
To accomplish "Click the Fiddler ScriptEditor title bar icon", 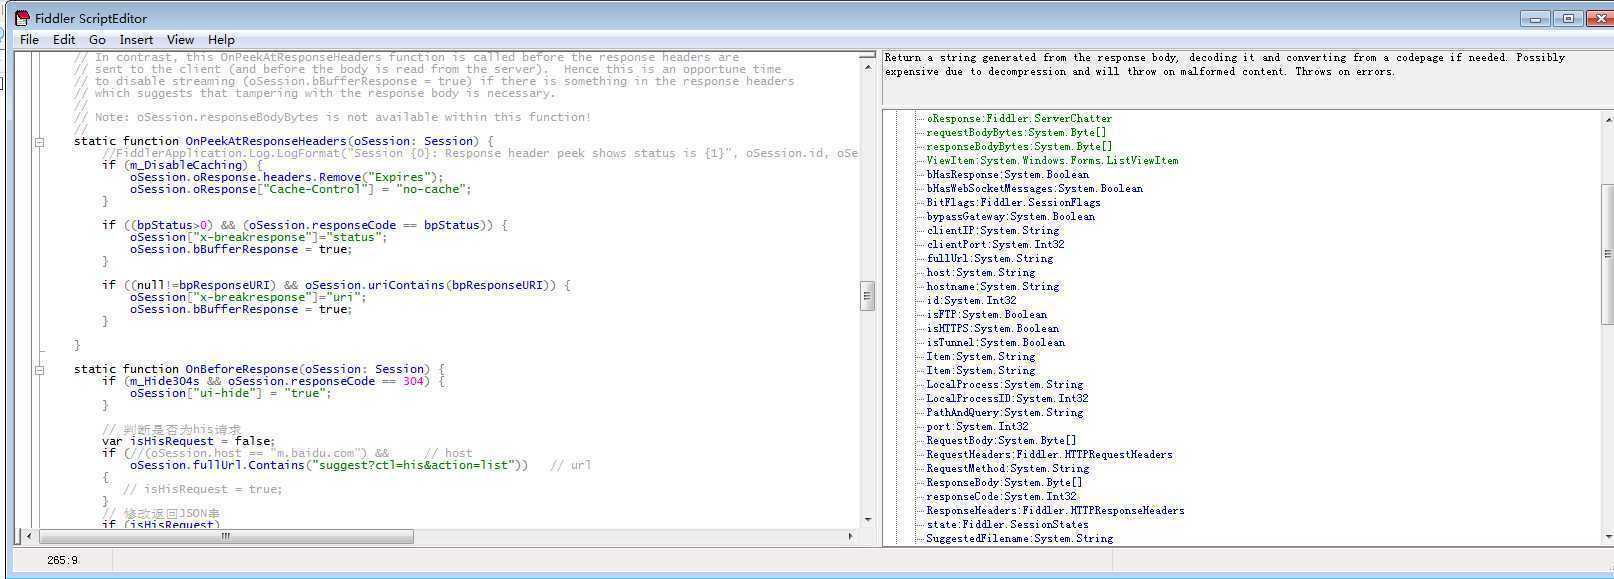I will coord(22,18).
